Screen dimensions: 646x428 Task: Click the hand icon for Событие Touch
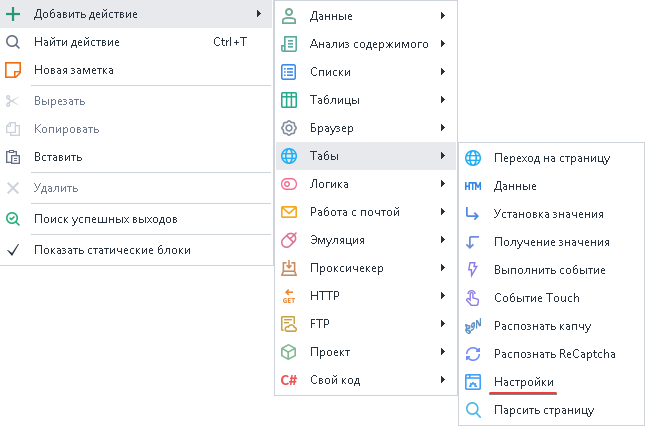point(473,298)
